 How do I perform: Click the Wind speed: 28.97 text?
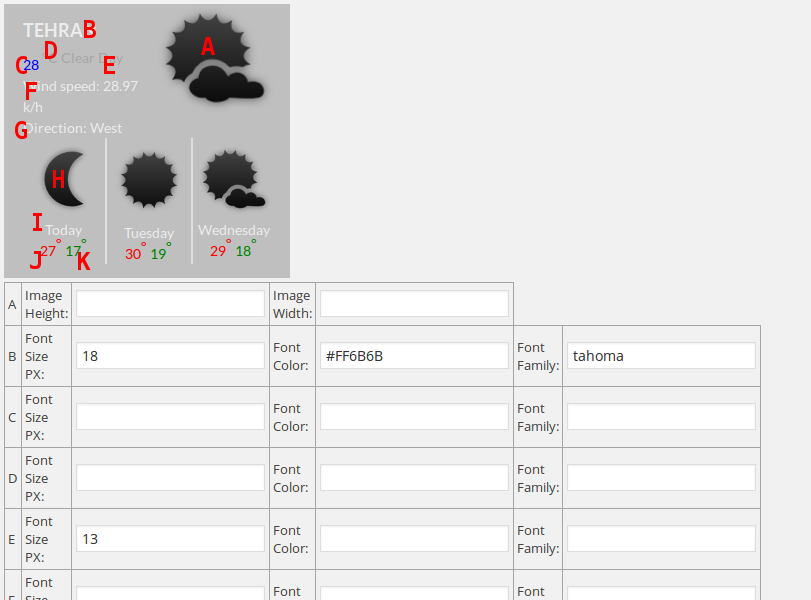(x=81, y=86)
